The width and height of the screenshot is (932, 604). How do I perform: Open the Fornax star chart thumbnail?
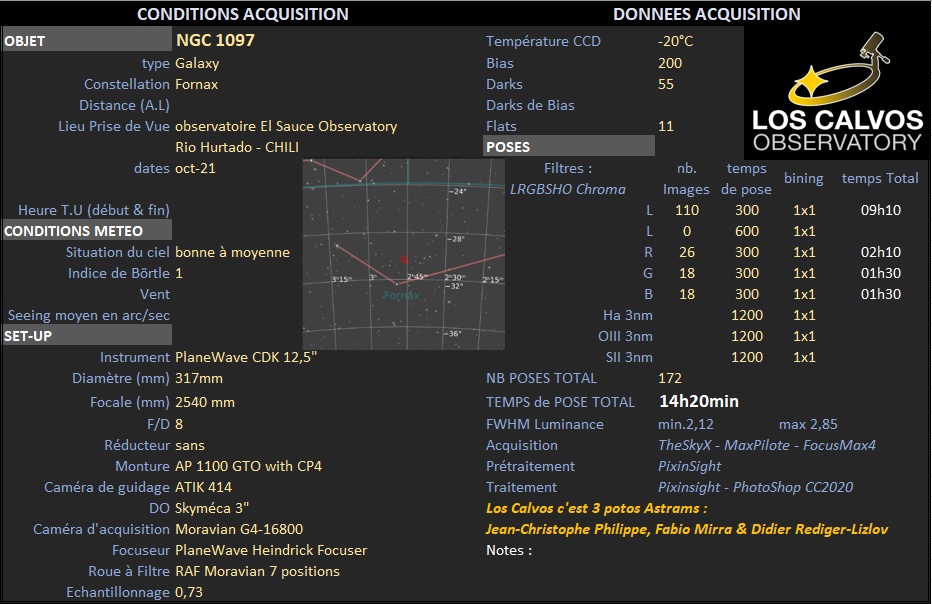(404, 254)
